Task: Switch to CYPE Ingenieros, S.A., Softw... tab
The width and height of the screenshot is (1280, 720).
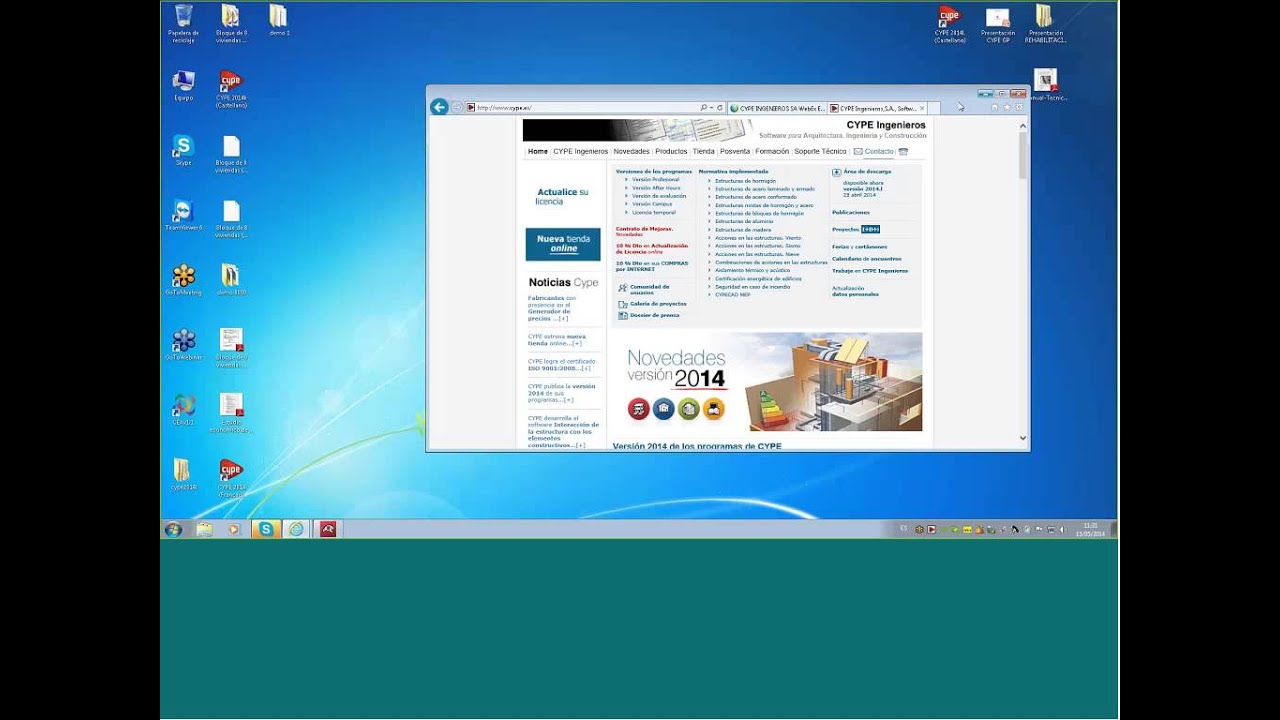Action: [877, 108]
